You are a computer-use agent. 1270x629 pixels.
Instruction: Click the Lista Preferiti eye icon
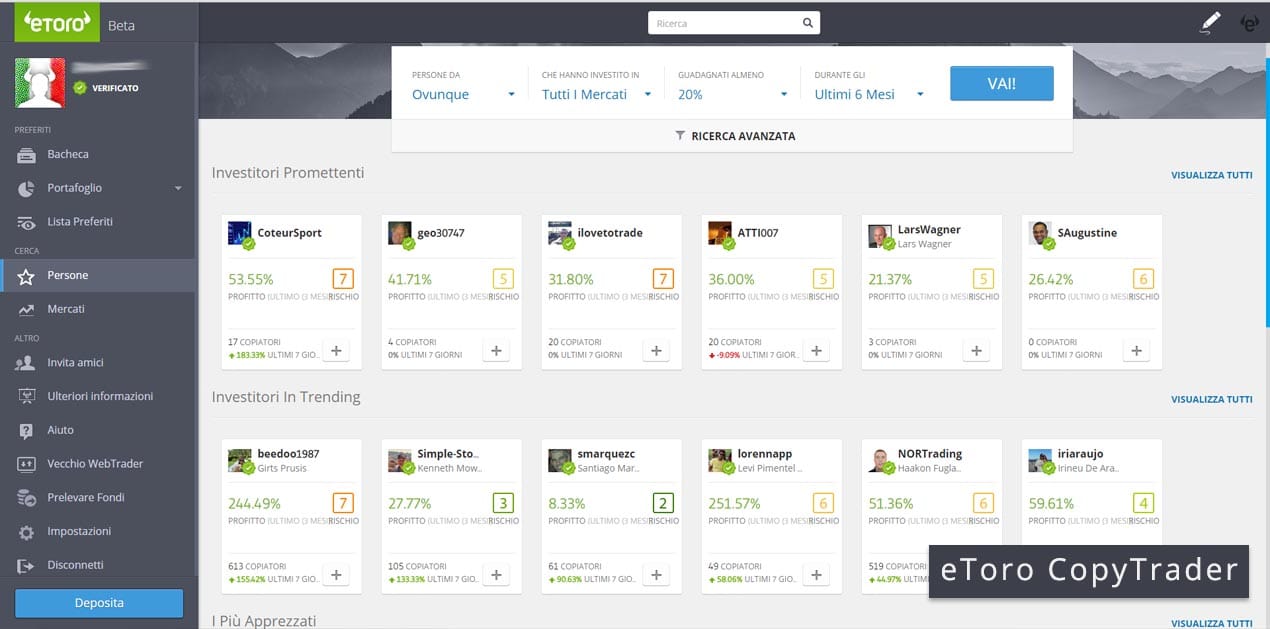27,222
